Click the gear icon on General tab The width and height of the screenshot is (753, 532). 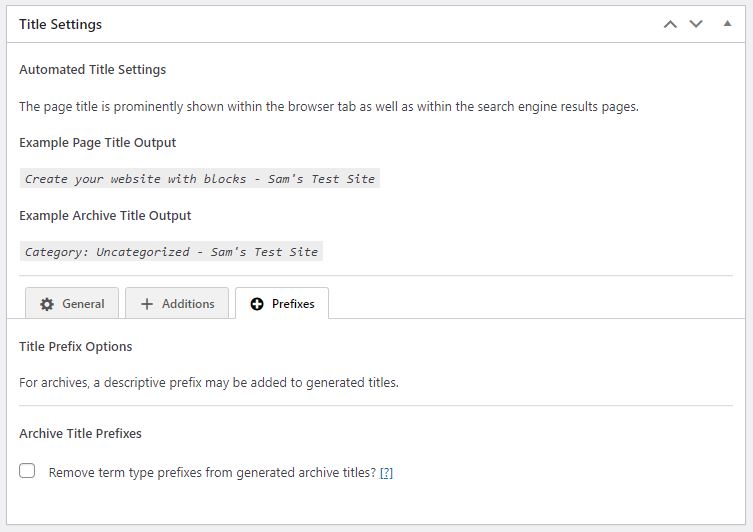click(47, 304)
